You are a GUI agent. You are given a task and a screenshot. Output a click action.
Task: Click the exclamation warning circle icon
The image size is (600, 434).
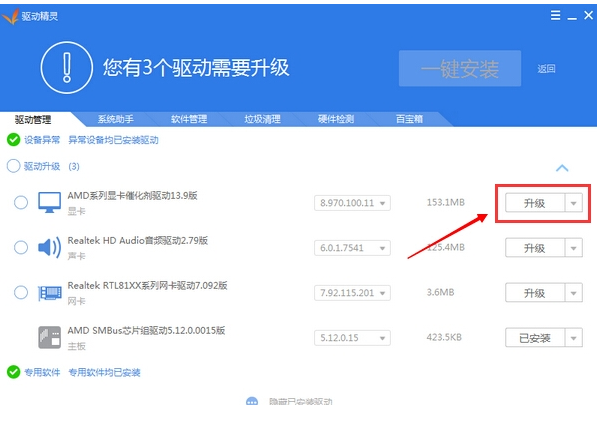(x=67, y=68)
